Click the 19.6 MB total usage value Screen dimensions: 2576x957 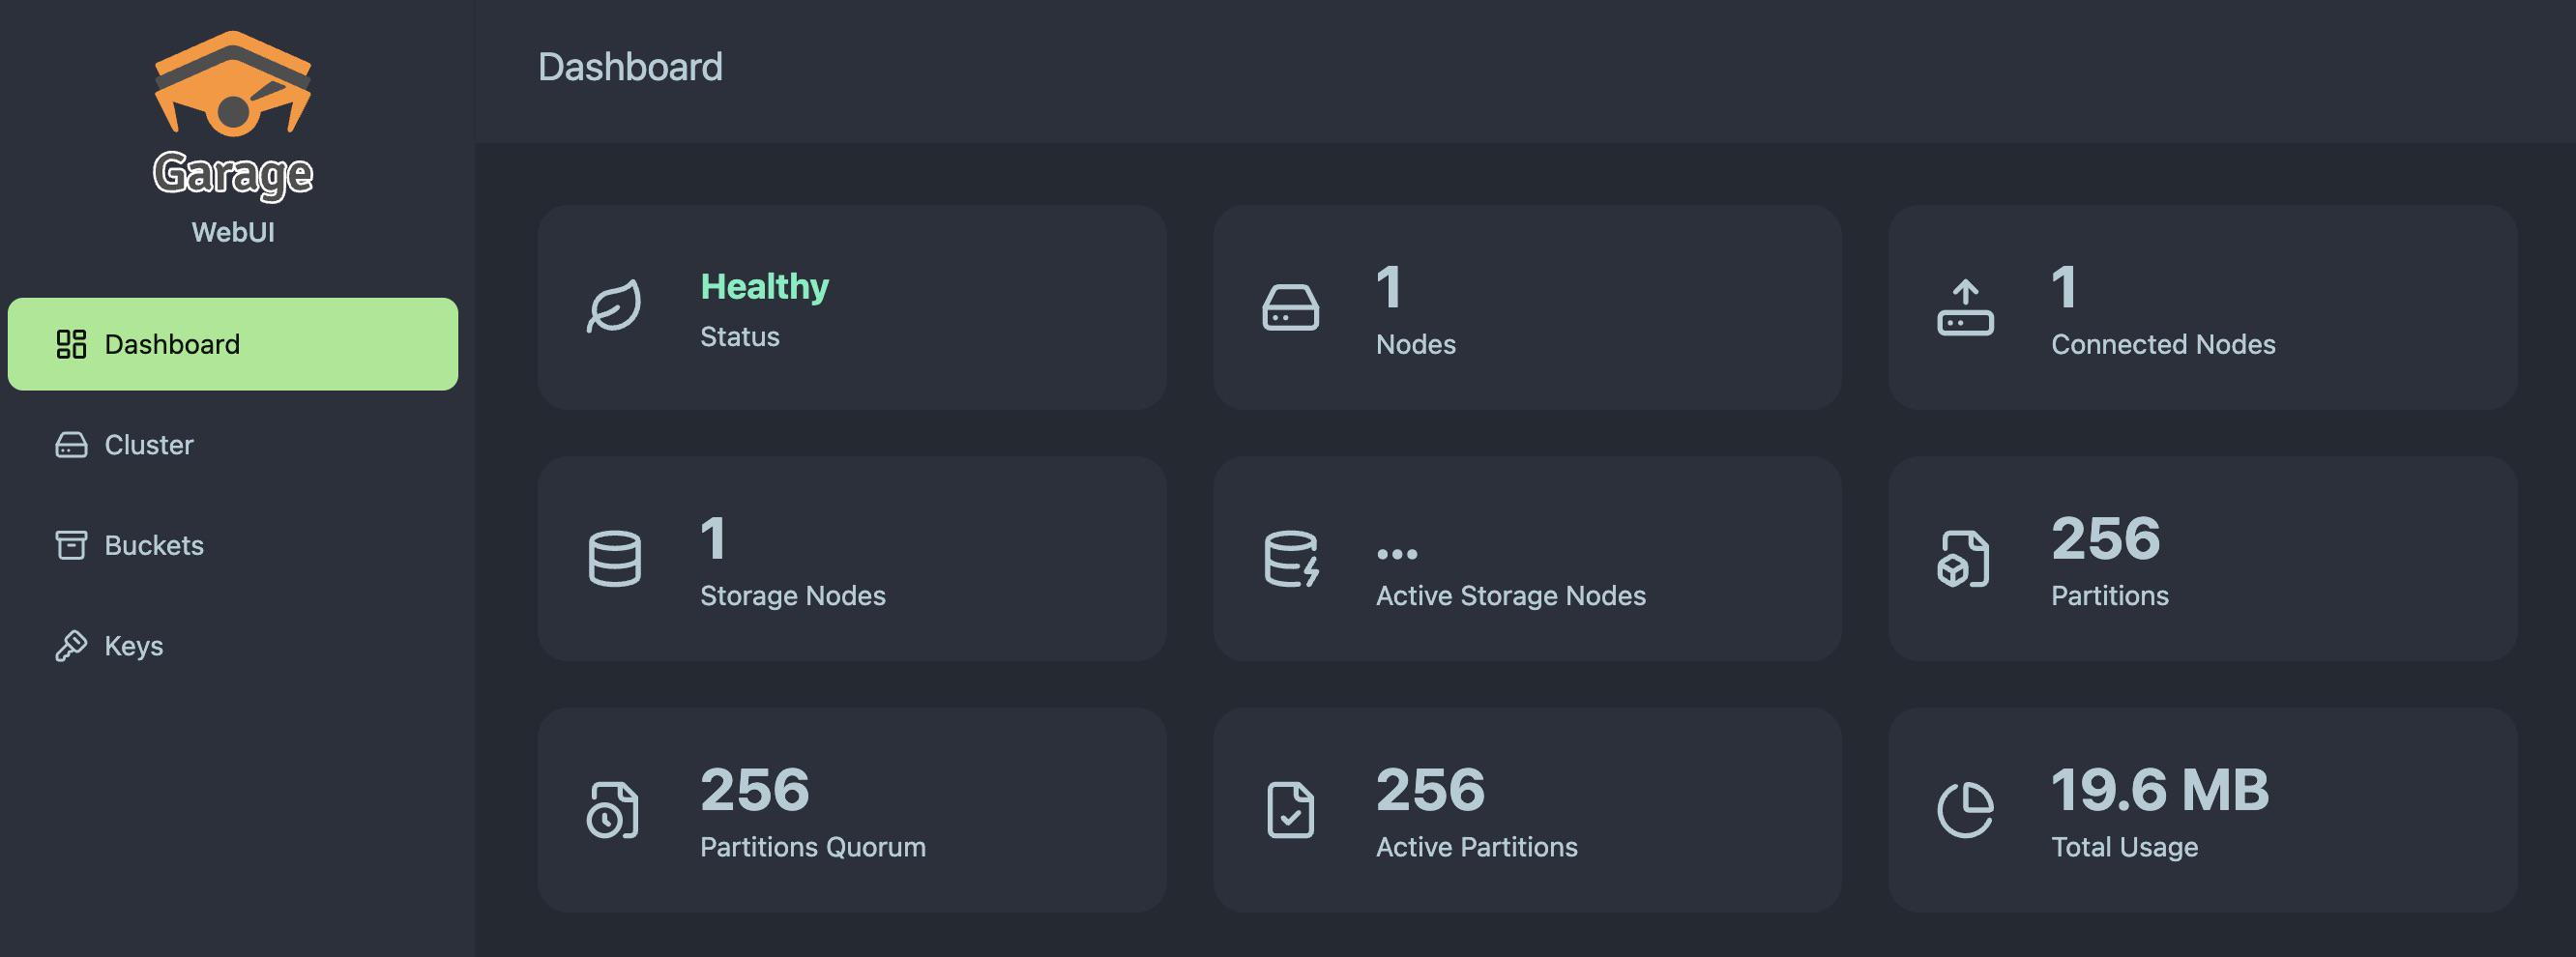click(2160, 789)
